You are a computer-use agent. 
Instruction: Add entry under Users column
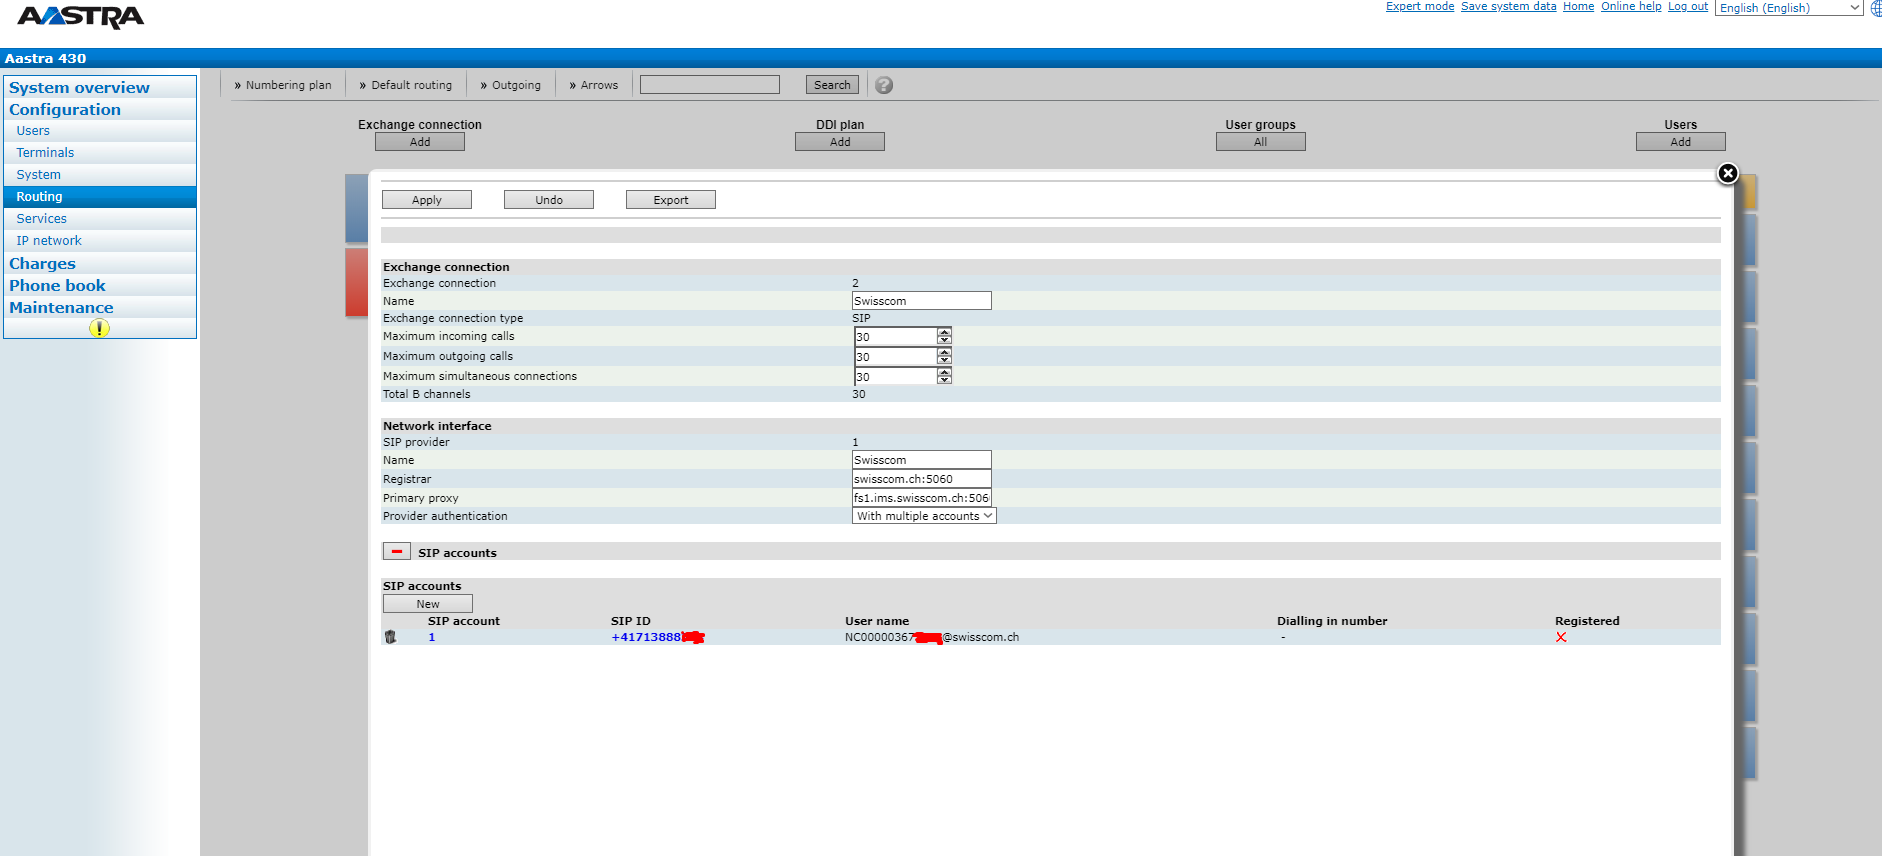pyautogui.click(x=1681, y=142)
